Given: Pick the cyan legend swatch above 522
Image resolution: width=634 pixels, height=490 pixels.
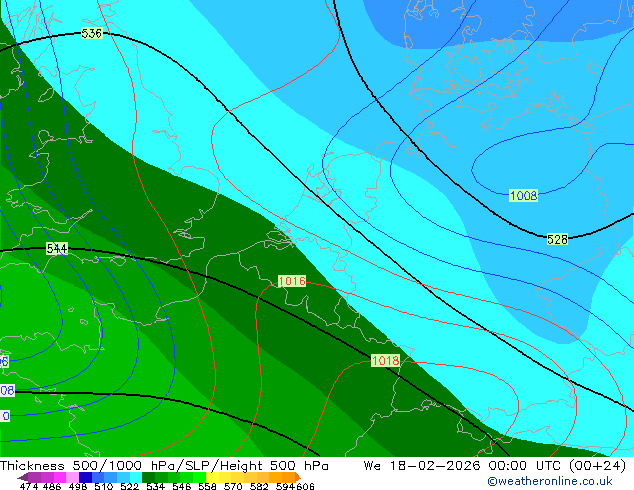Looking at the screenshot, I should [x=136, y=477].
